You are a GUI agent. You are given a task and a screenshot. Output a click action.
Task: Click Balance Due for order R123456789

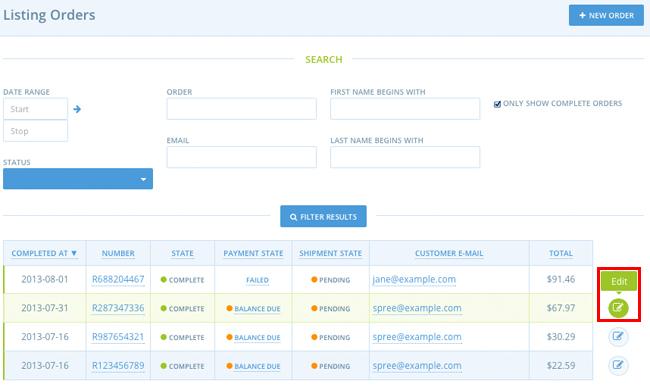pyautogui.click(x=257, y=366)
